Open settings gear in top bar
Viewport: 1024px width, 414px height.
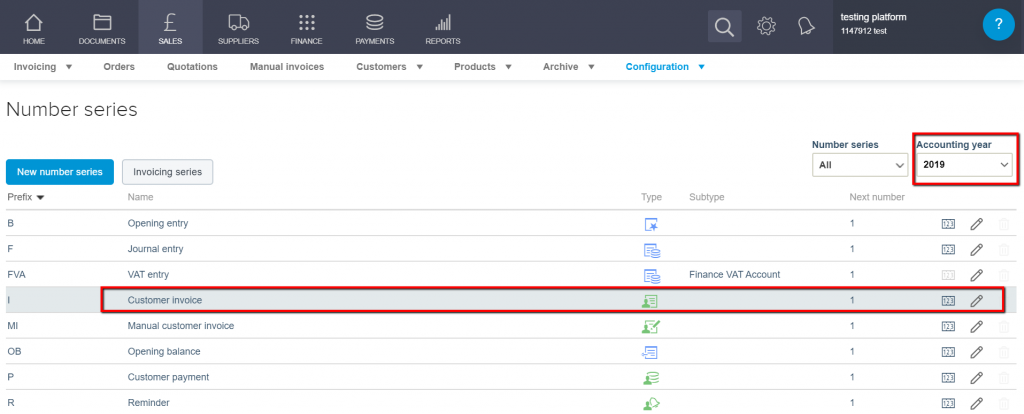pyautogui.click(x=766, y=26)
